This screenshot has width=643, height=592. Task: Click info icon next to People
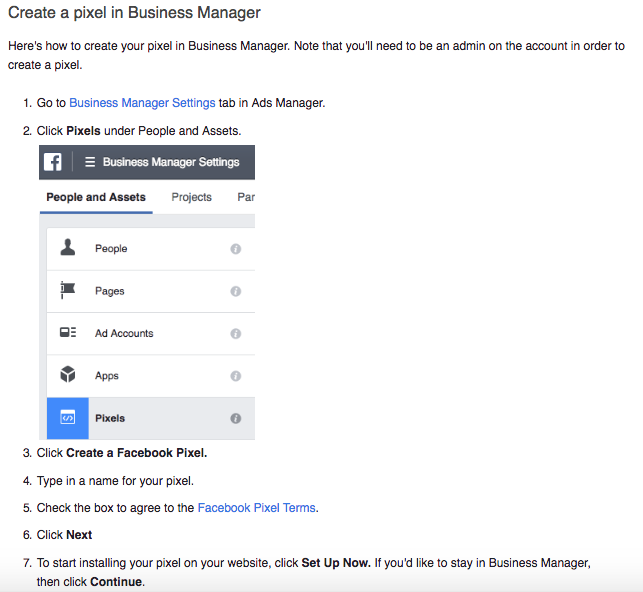pos(235,249)
